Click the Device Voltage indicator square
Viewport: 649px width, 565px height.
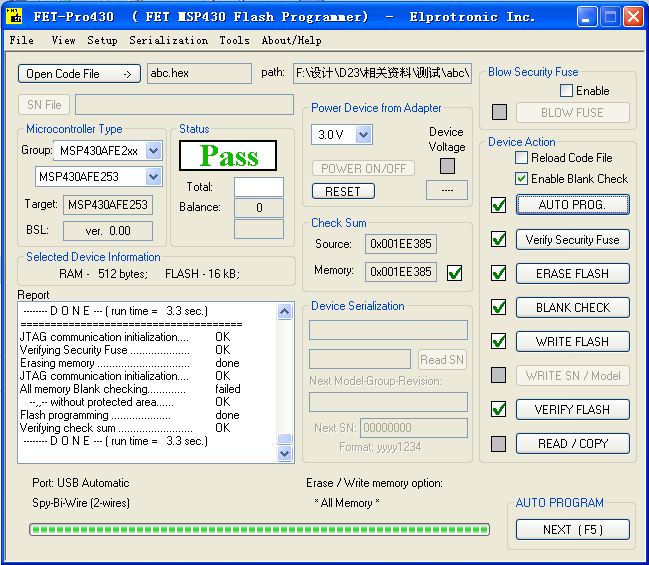coord(447,166)
